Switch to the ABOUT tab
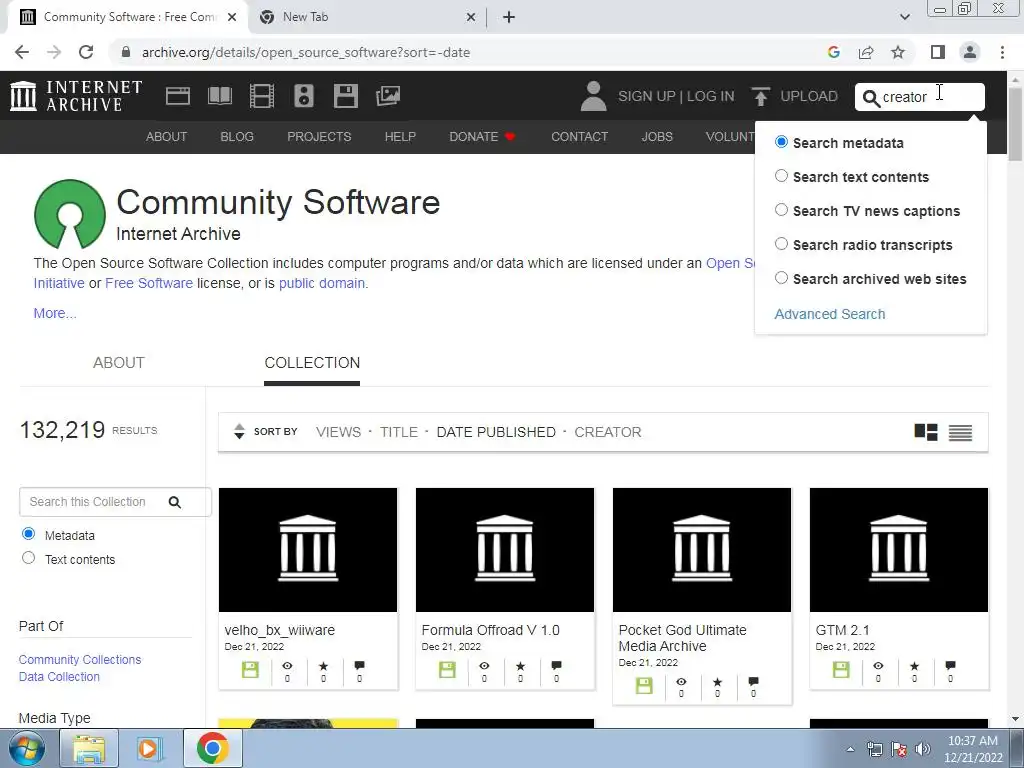1024x768 pixels. tap(118, 362)
